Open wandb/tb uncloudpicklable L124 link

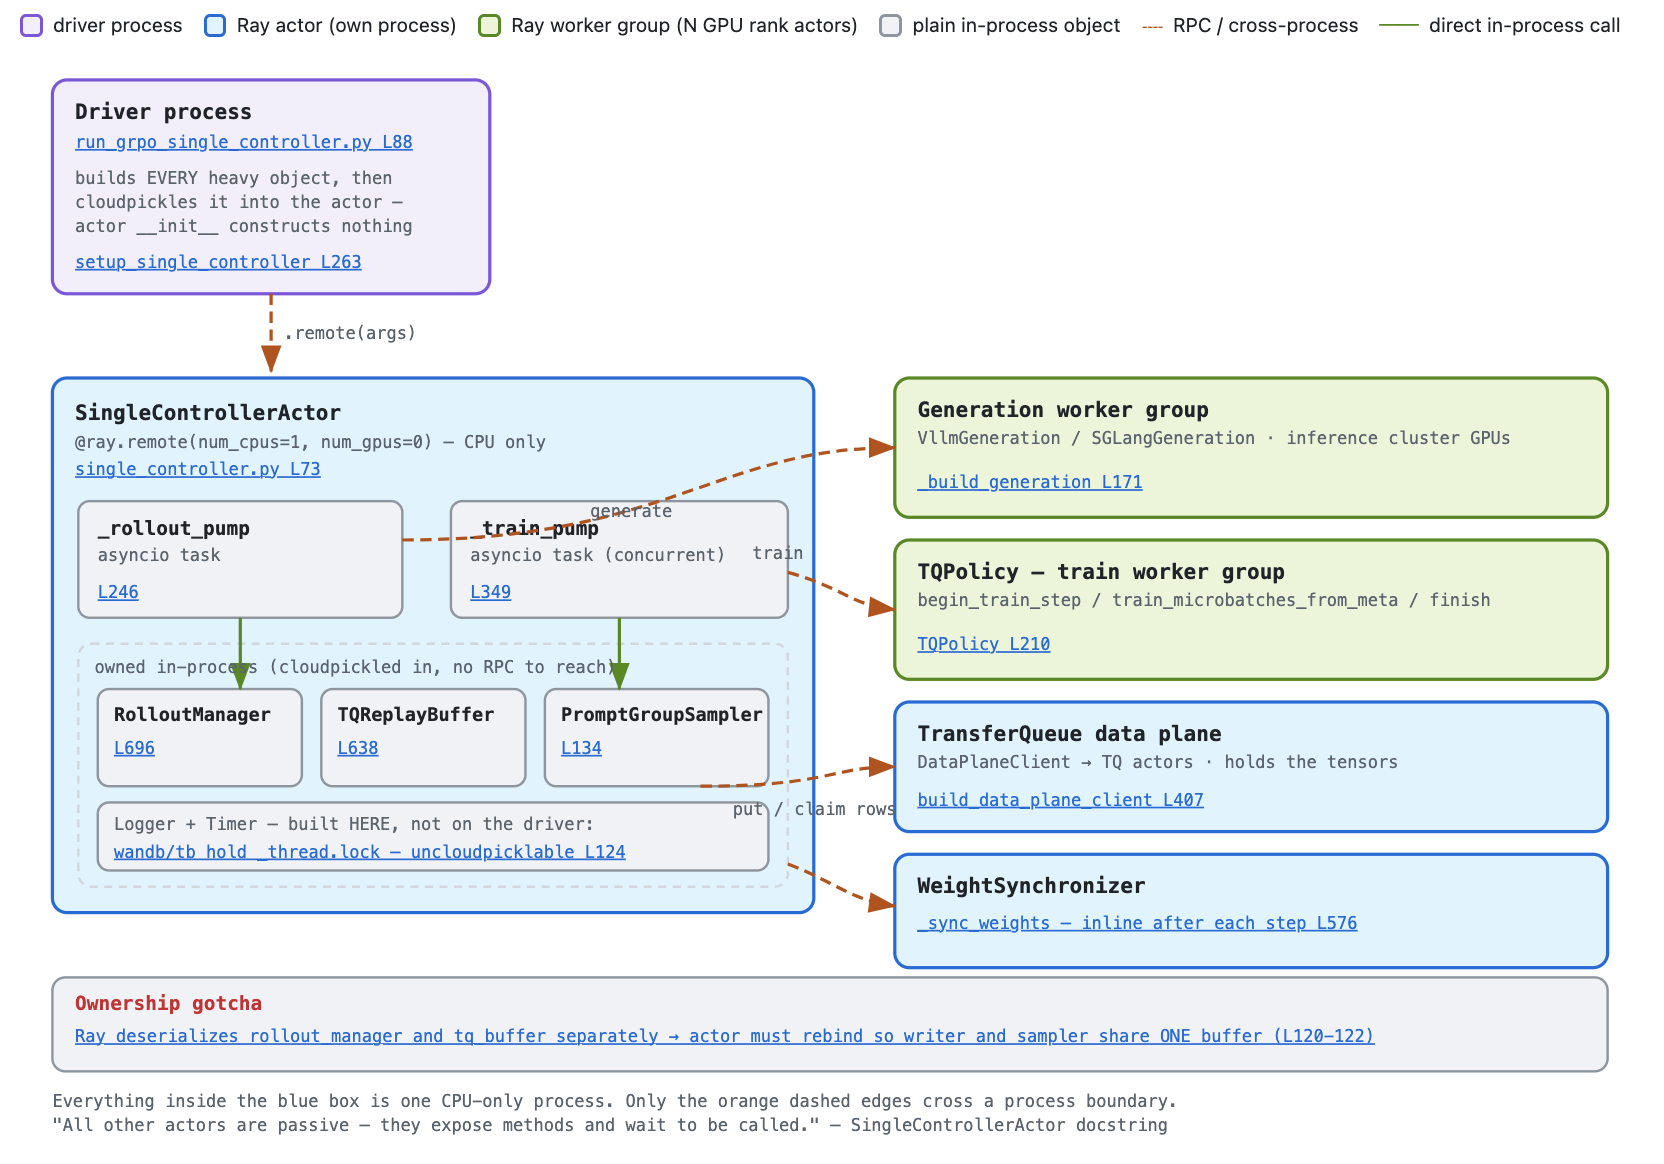pyautogui.click(x=370, y=852)
